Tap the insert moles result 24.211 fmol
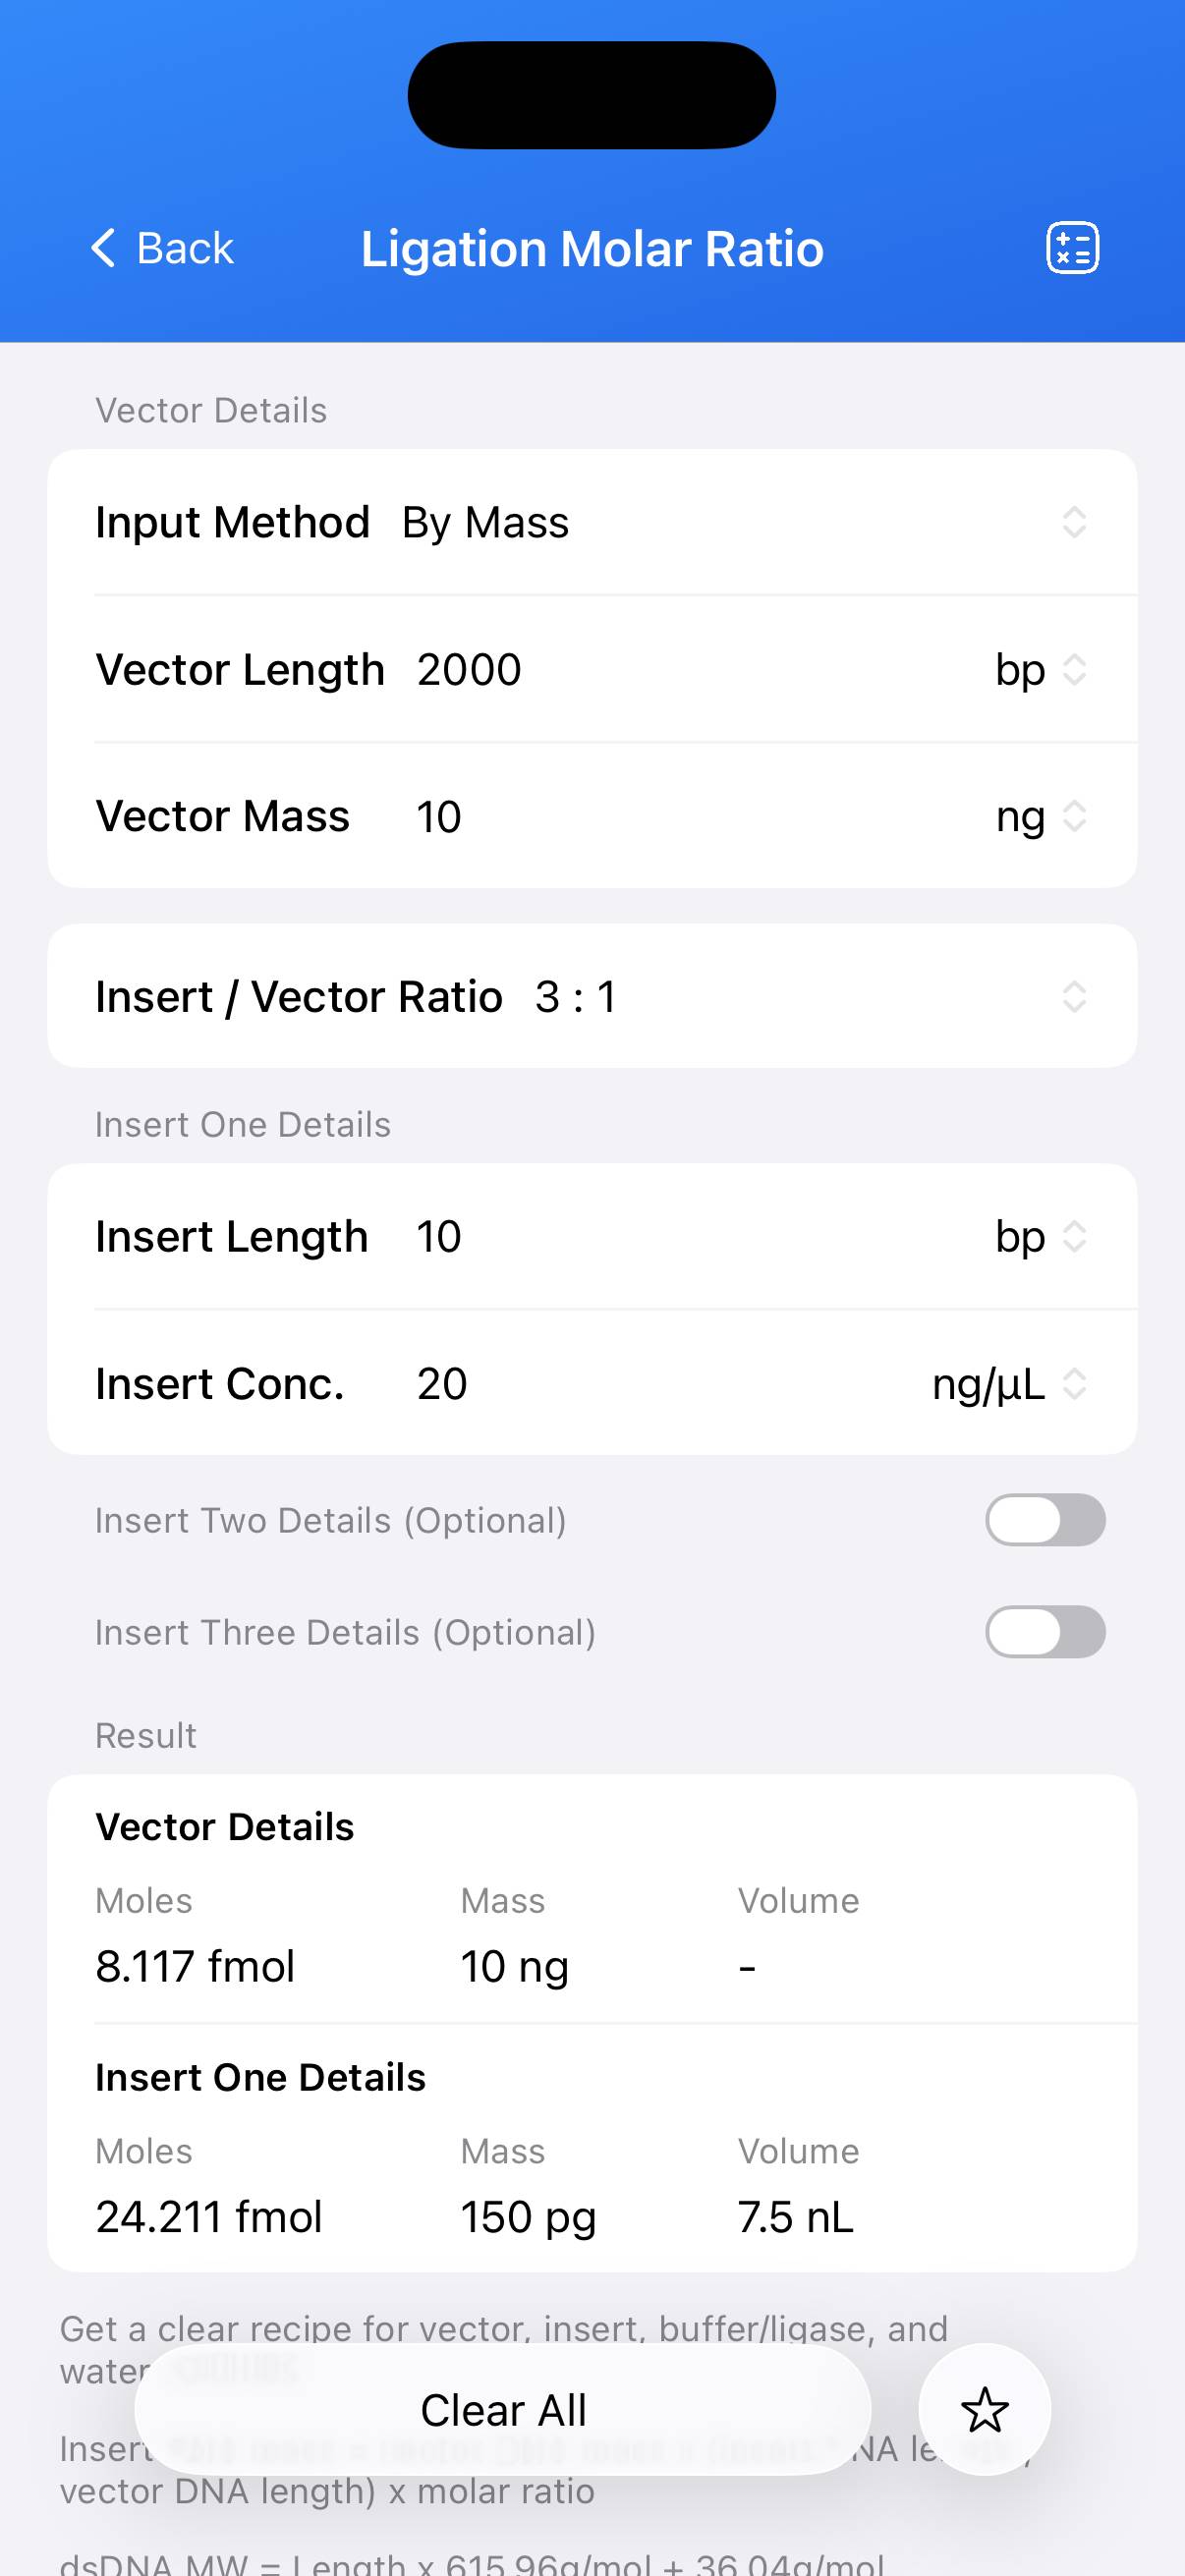Image resolution: width=1185 pixels, height=2576 pixels. click(x=208, y=2217)
